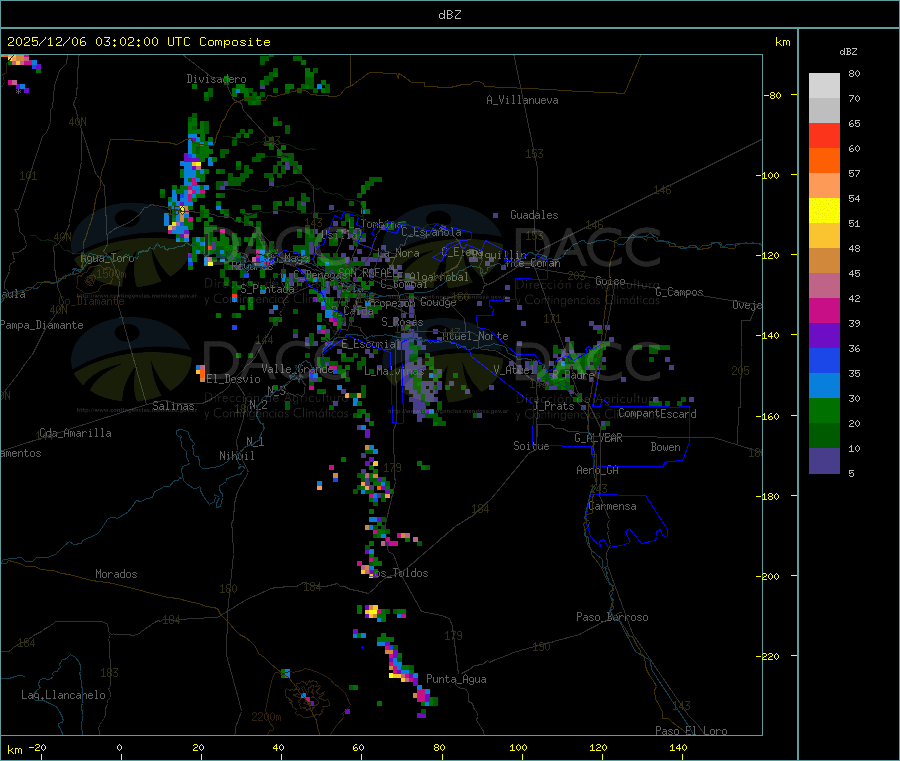Click the Paso_Barroso map label
The height and width of the screenshot is (761, 900).
(612, 617)
